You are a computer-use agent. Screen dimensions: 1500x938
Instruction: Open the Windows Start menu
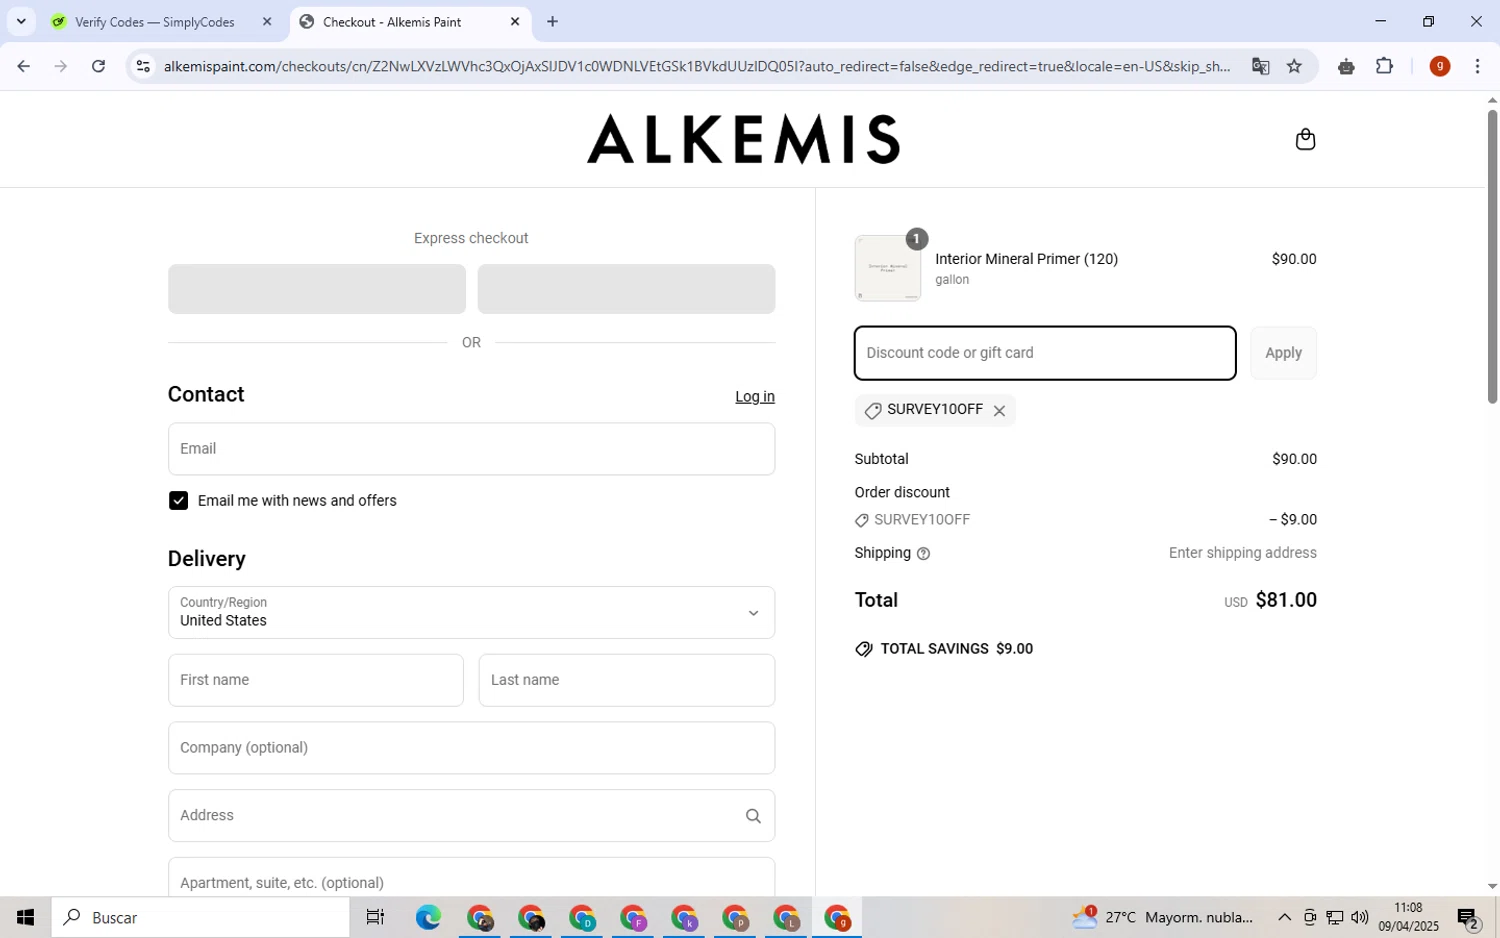coord(25,917)
